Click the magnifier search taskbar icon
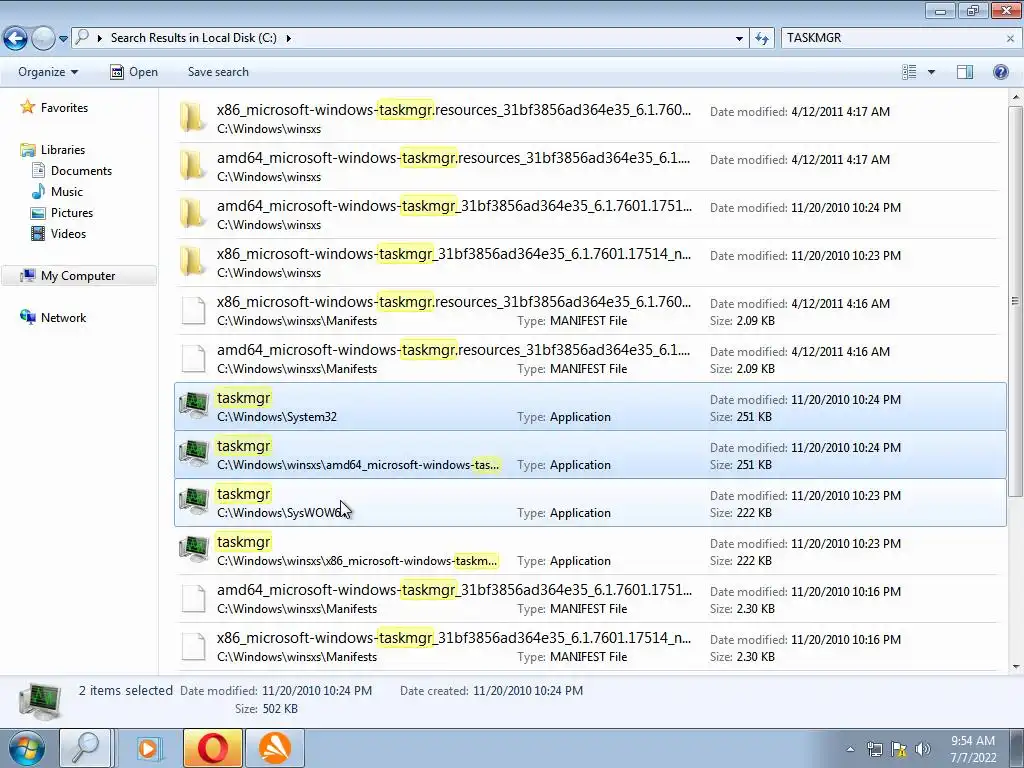This screenshot has width=1024, height=768. (84, 748)
